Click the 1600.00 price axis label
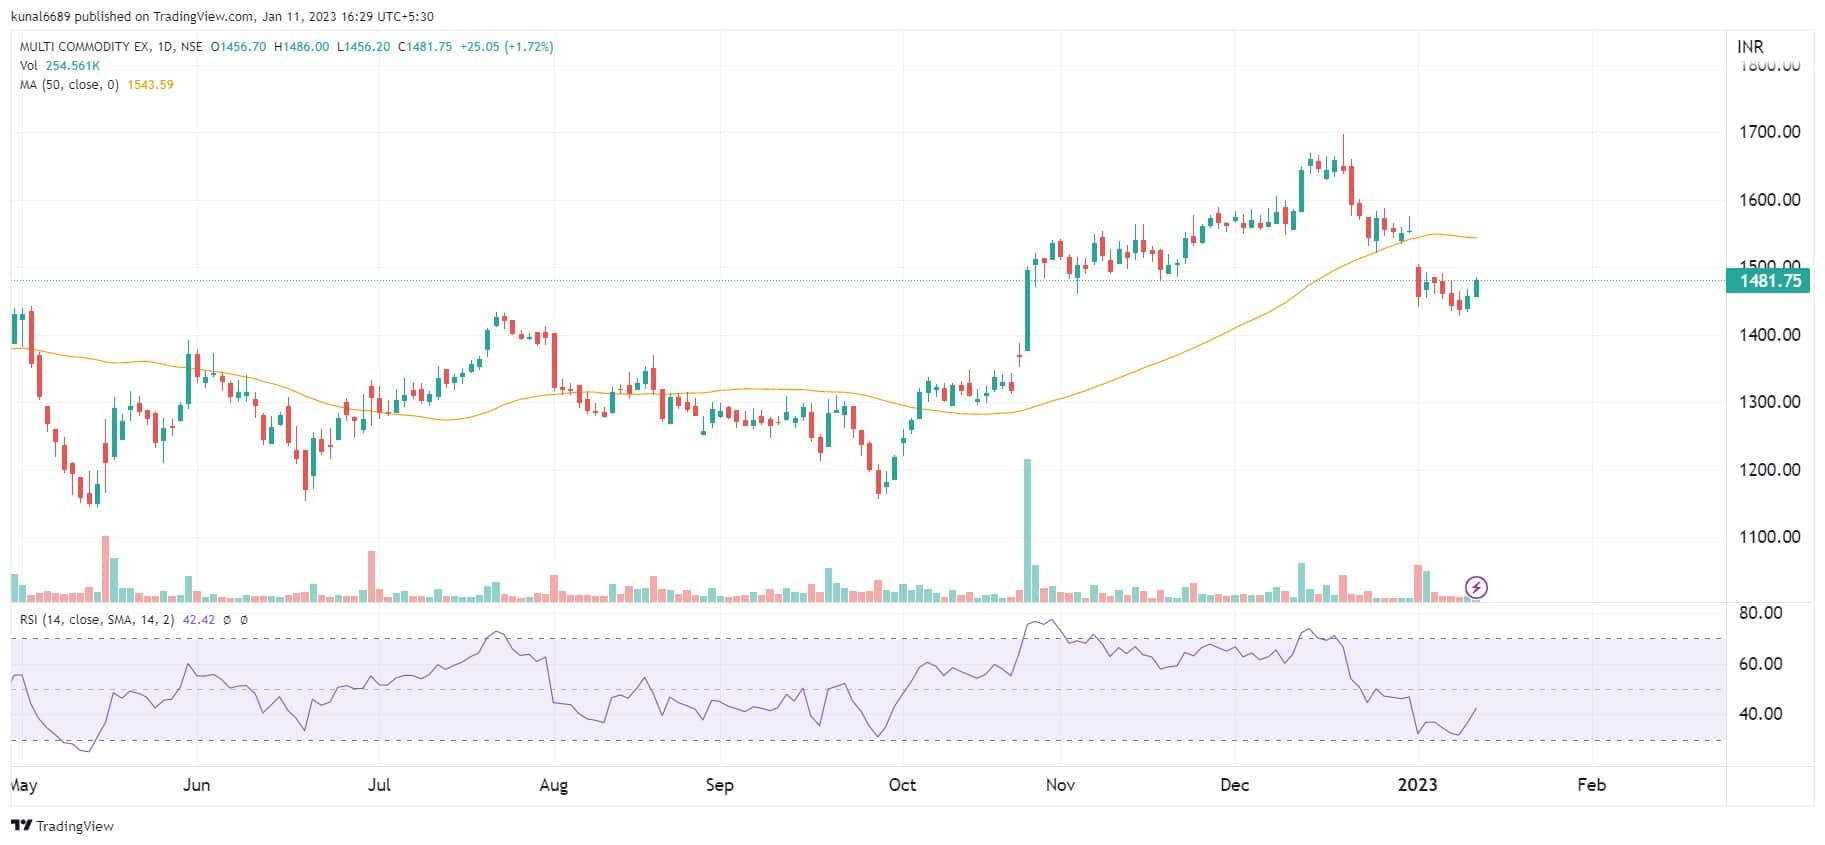The width and height of the screenshot is (1825, 845). pos(1770,199)
